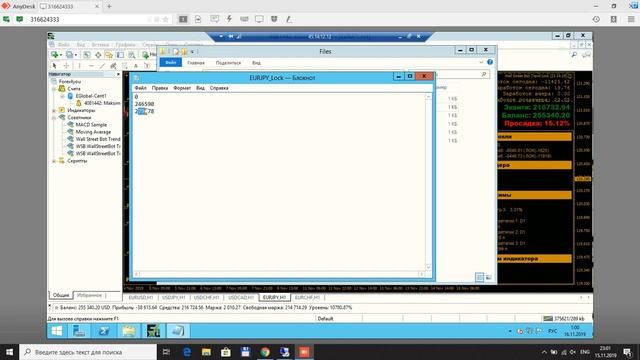Viewport: 640px width, 360px height.
Task: Toggle MetaTrader Market Watch toolbar icon
Action: (x=87, y=54)
